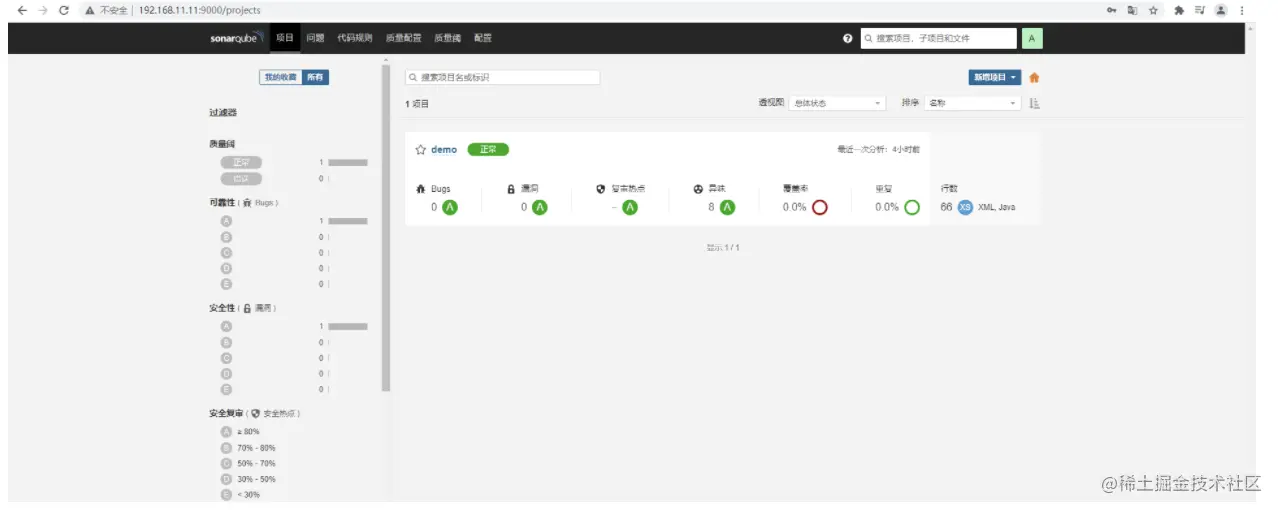Image resolution: width=1278 pixels, height=510 pixels.
Task: Click the security hotspots rating A badge
Action: click(x=630, y=207)
